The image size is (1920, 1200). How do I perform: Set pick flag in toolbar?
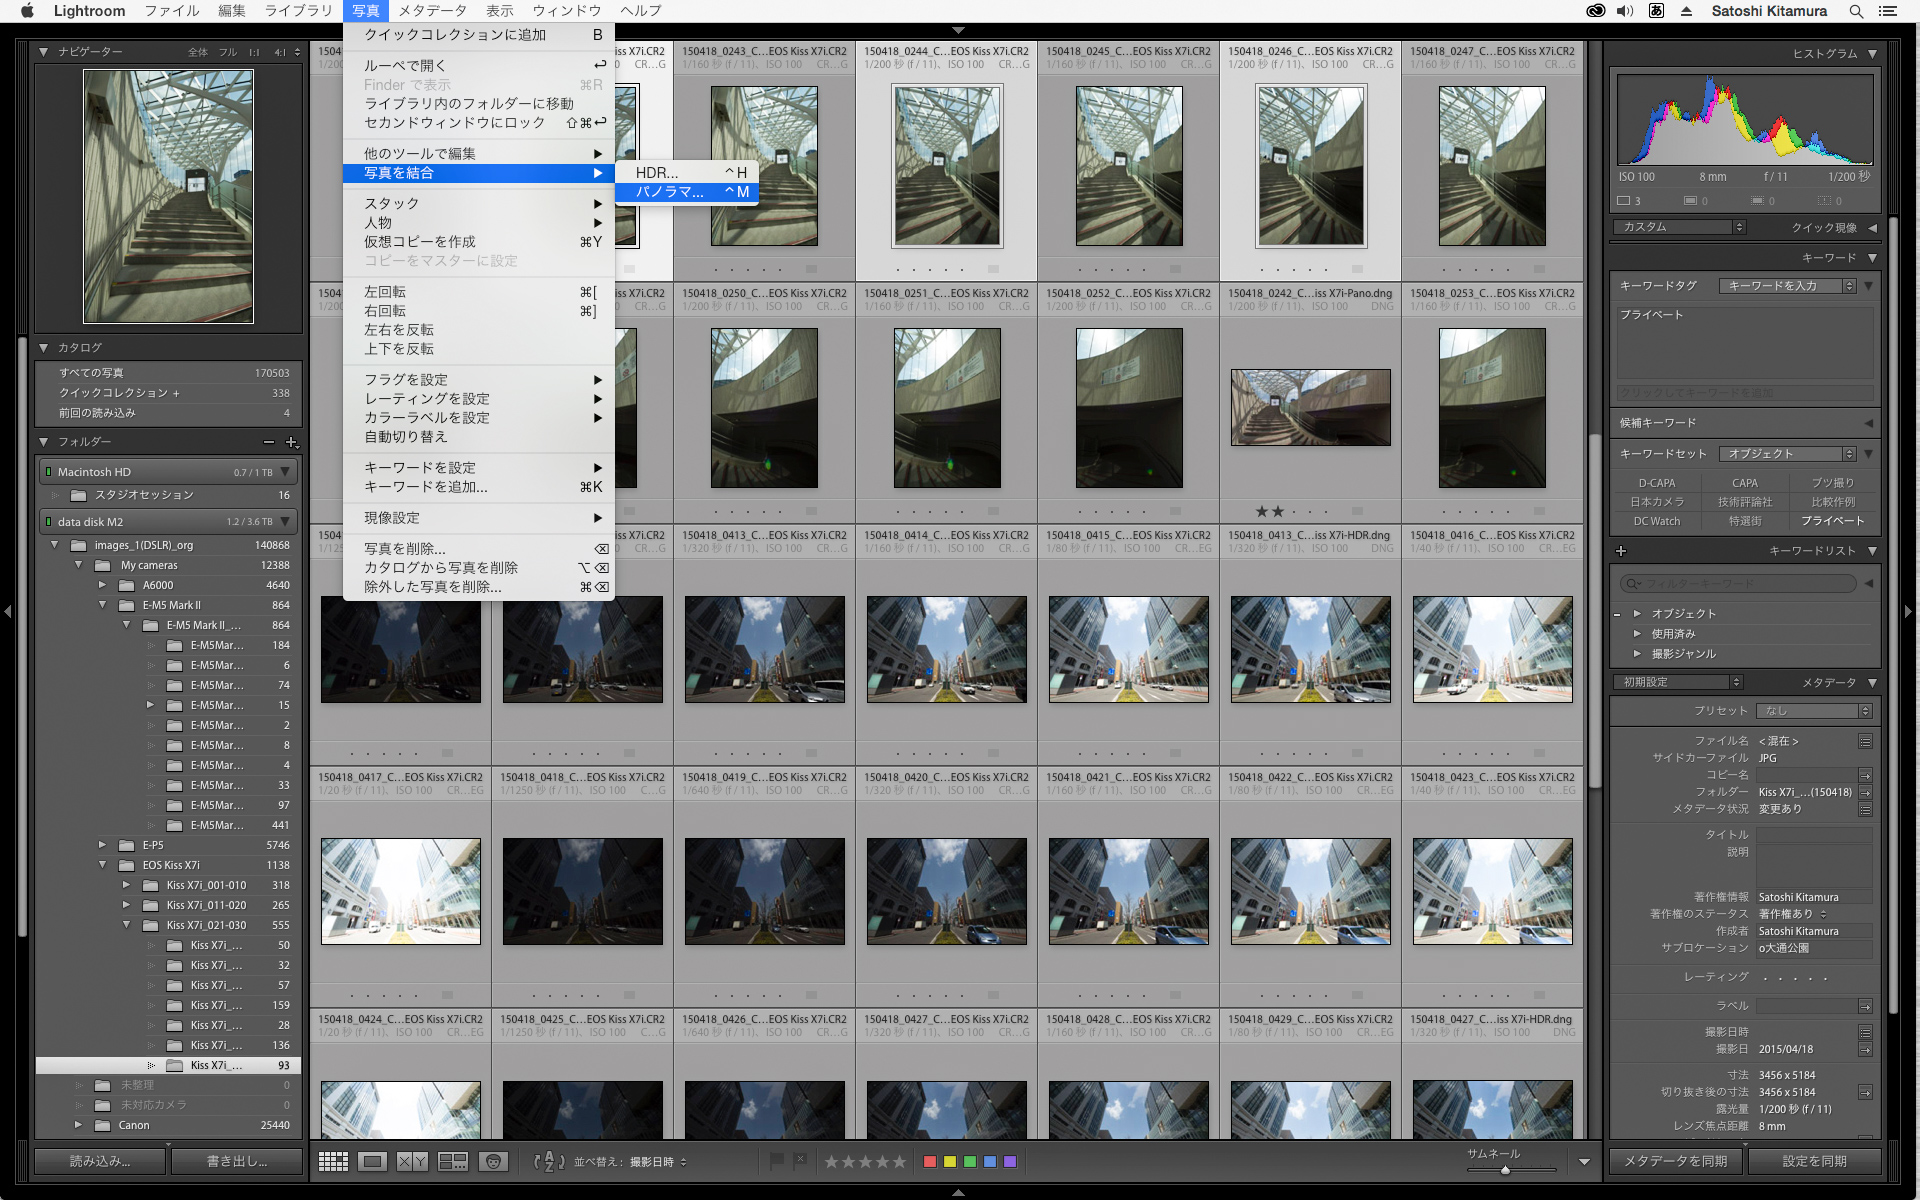[777, 1161]
